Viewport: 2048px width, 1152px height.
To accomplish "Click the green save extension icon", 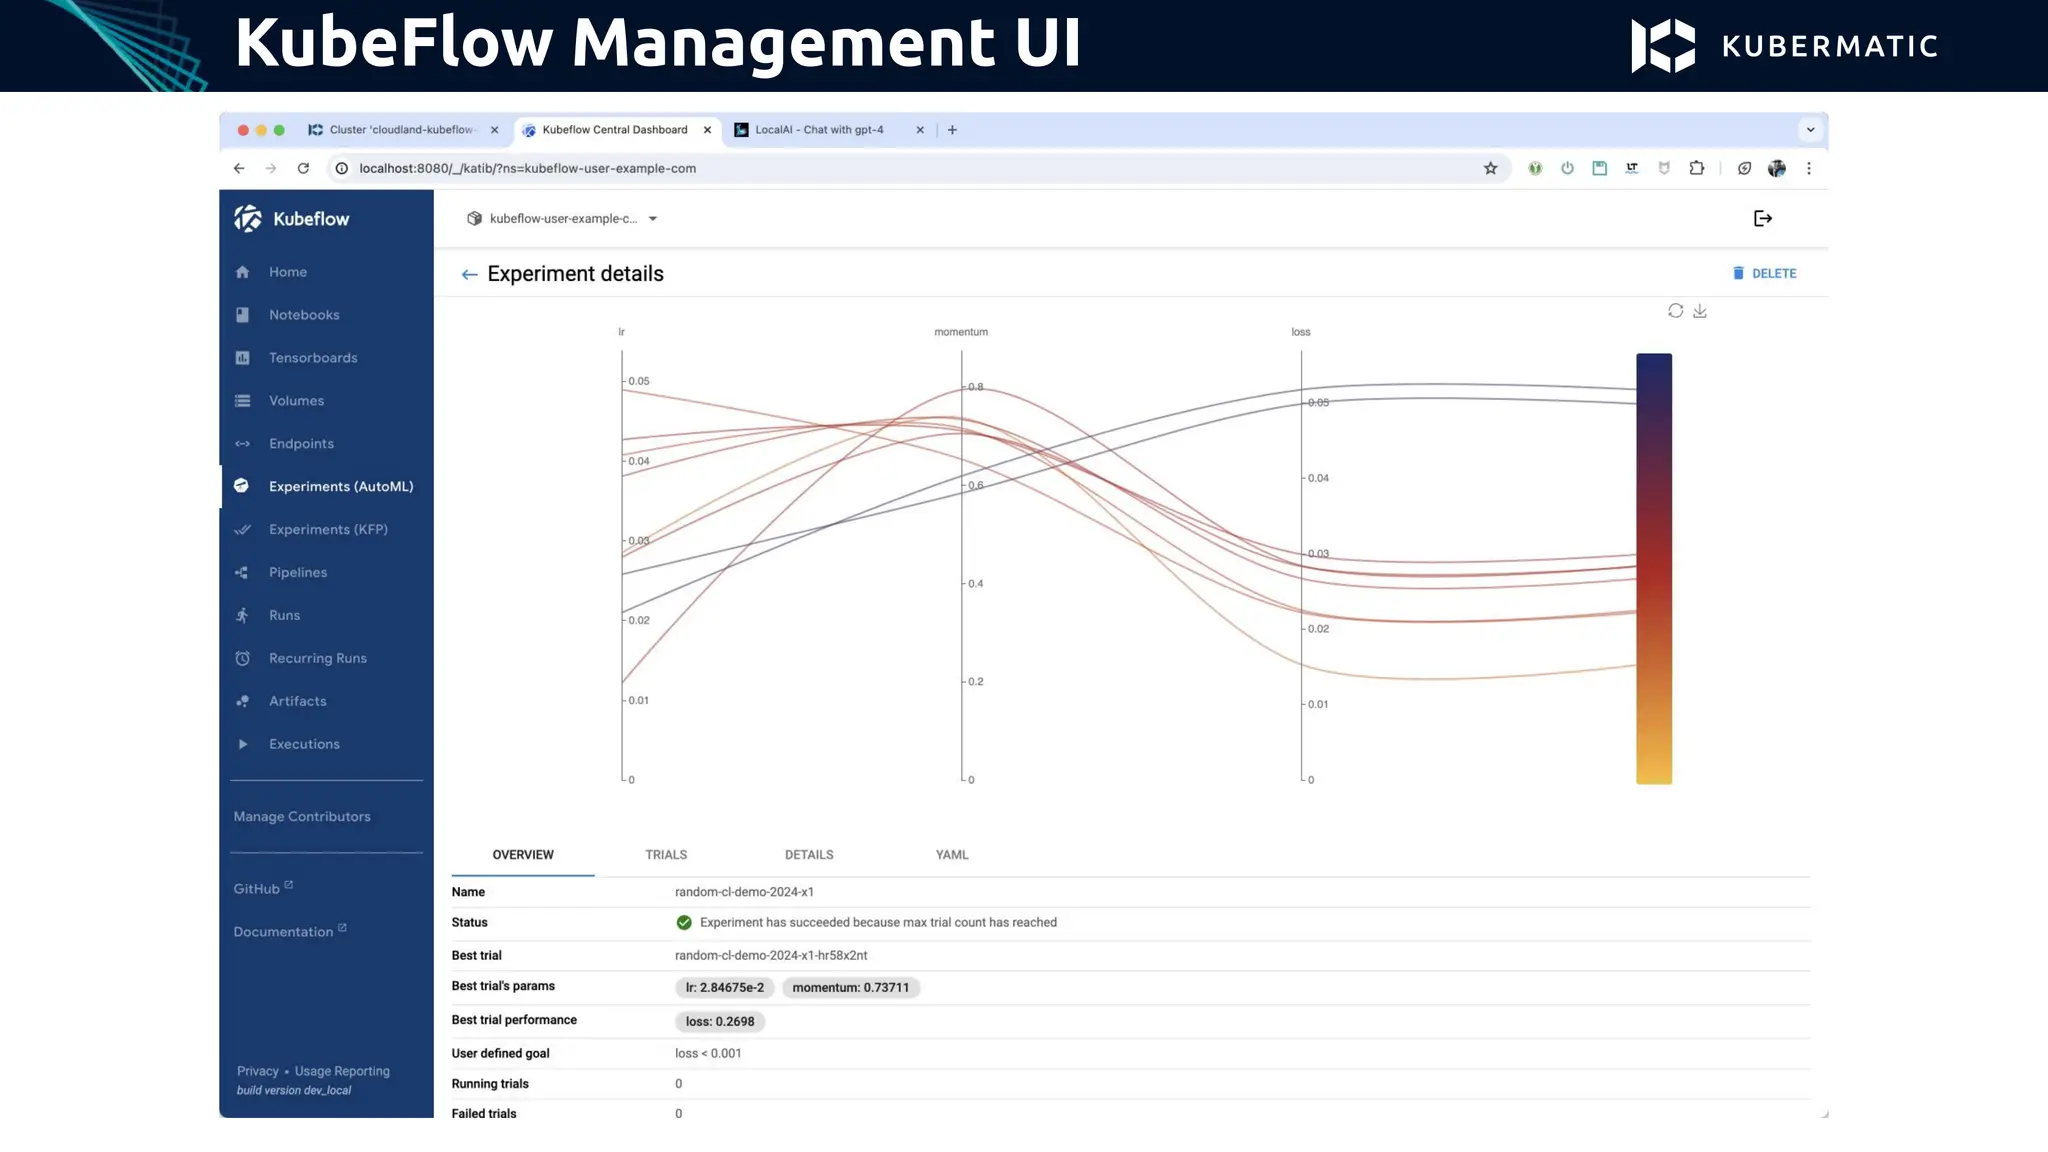I will coord(1599,169).
